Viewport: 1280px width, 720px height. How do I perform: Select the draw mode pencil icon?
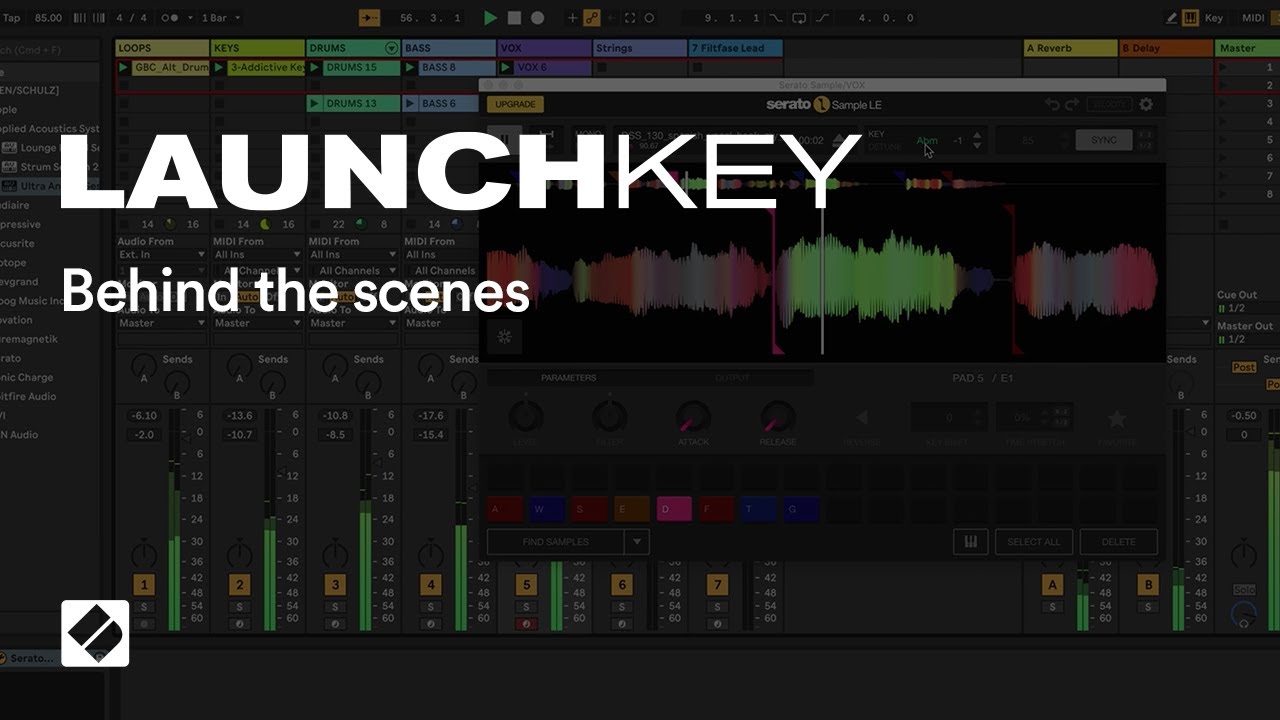tap(1172, 18)
